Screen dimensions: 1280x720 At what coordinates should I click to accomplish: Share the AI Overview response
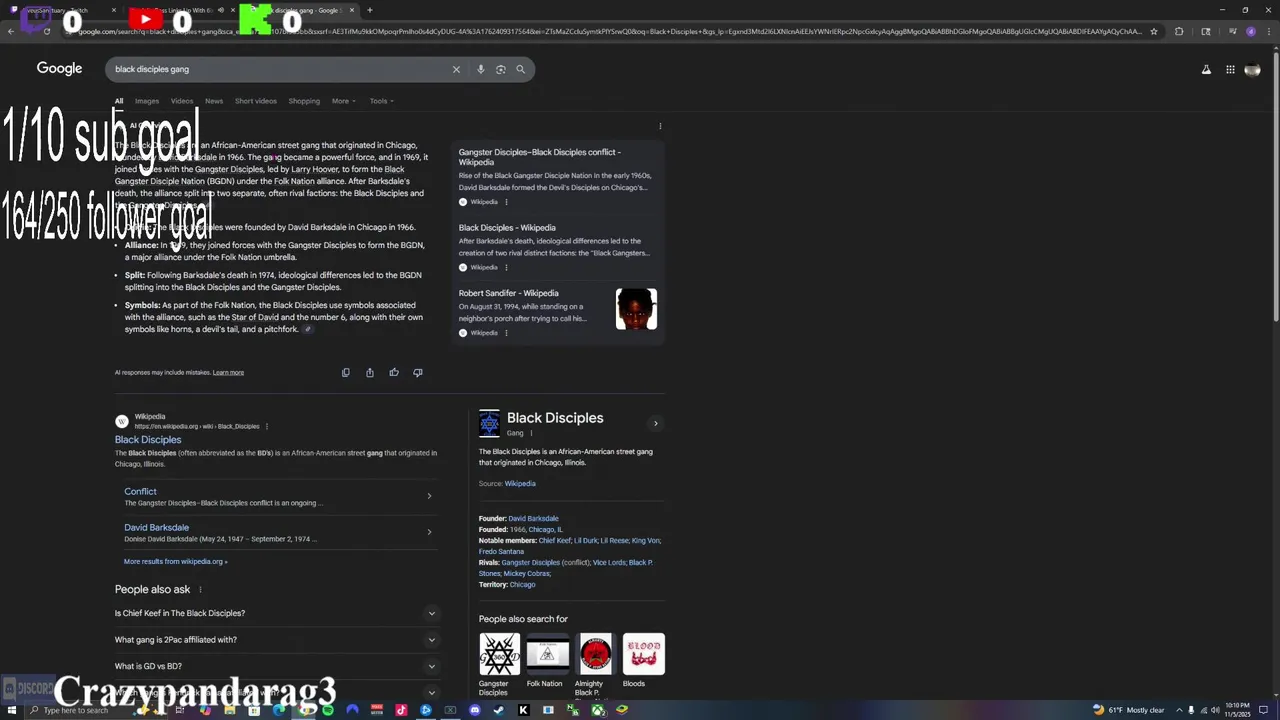[370, 372]
